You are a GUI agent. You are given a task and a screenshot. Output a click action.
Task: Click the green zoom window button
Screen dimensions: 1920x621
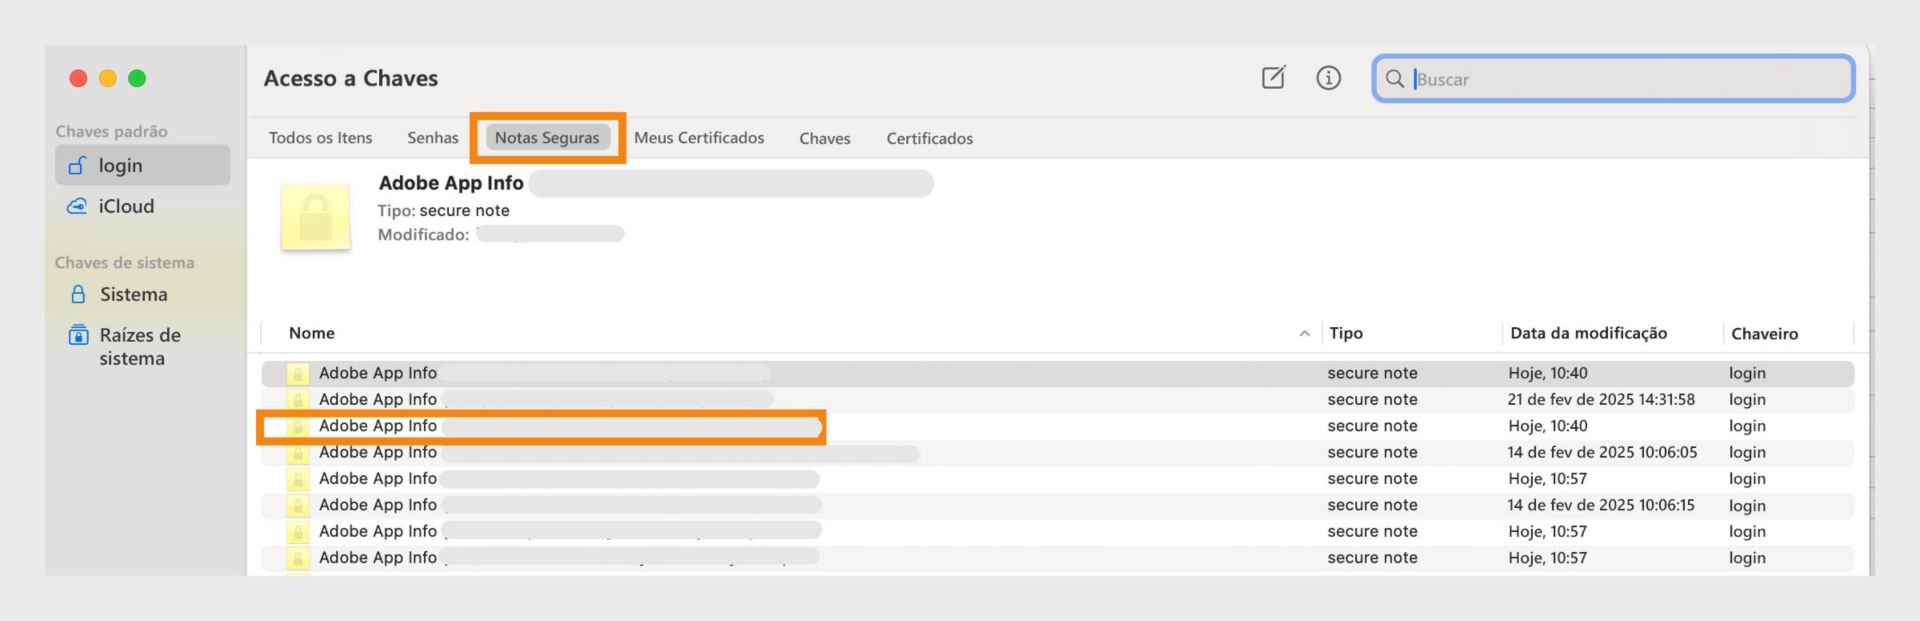pos(137,78)
